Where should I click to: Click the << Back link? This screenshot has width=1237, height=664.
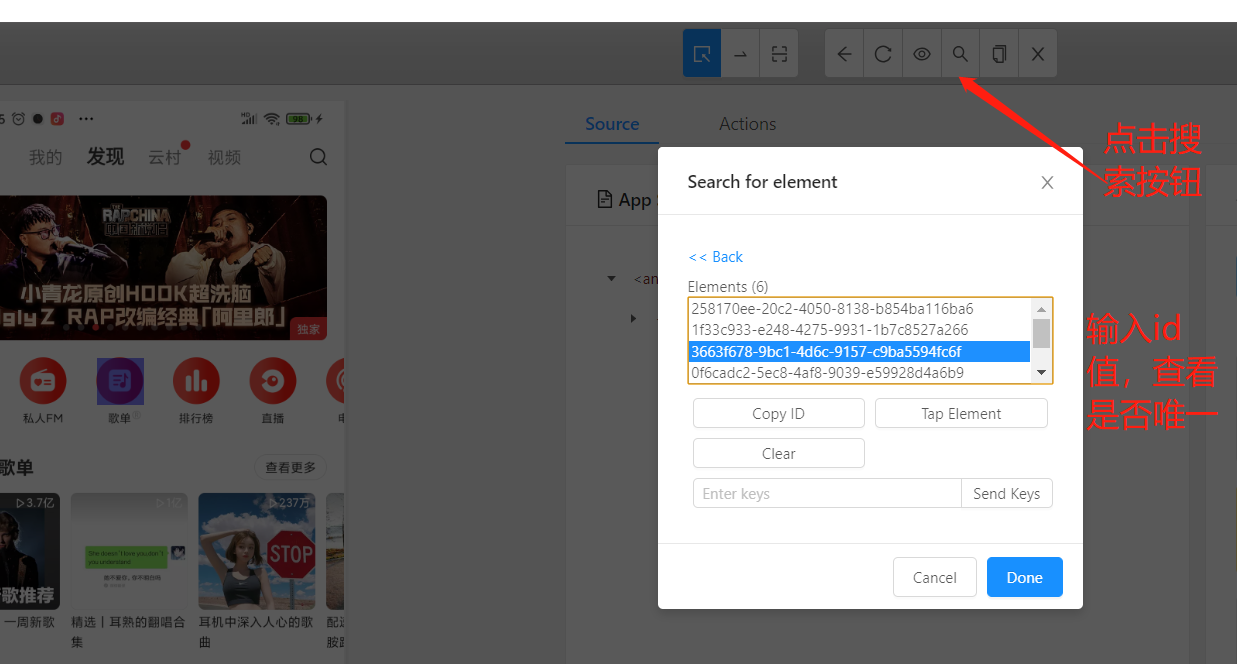point(715,257)
